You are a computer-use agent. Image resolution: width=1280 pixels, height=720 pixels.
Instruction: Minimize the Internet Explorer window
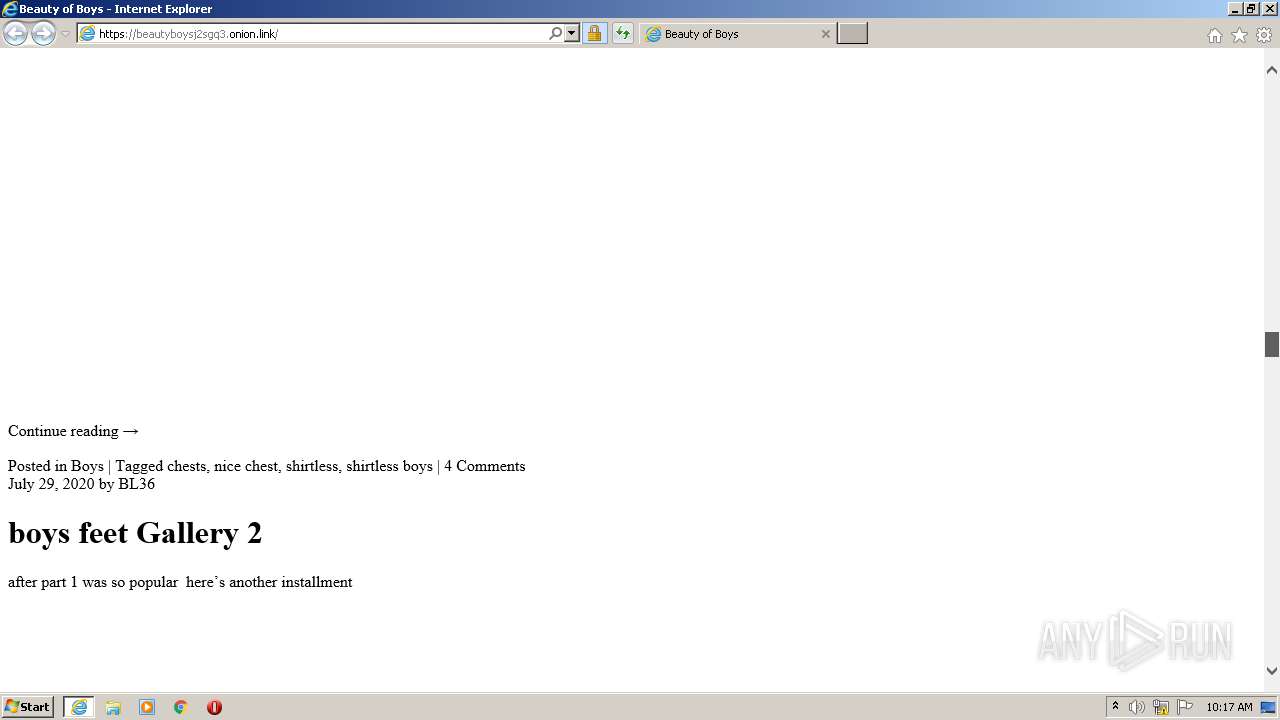tap(1235, 9)
